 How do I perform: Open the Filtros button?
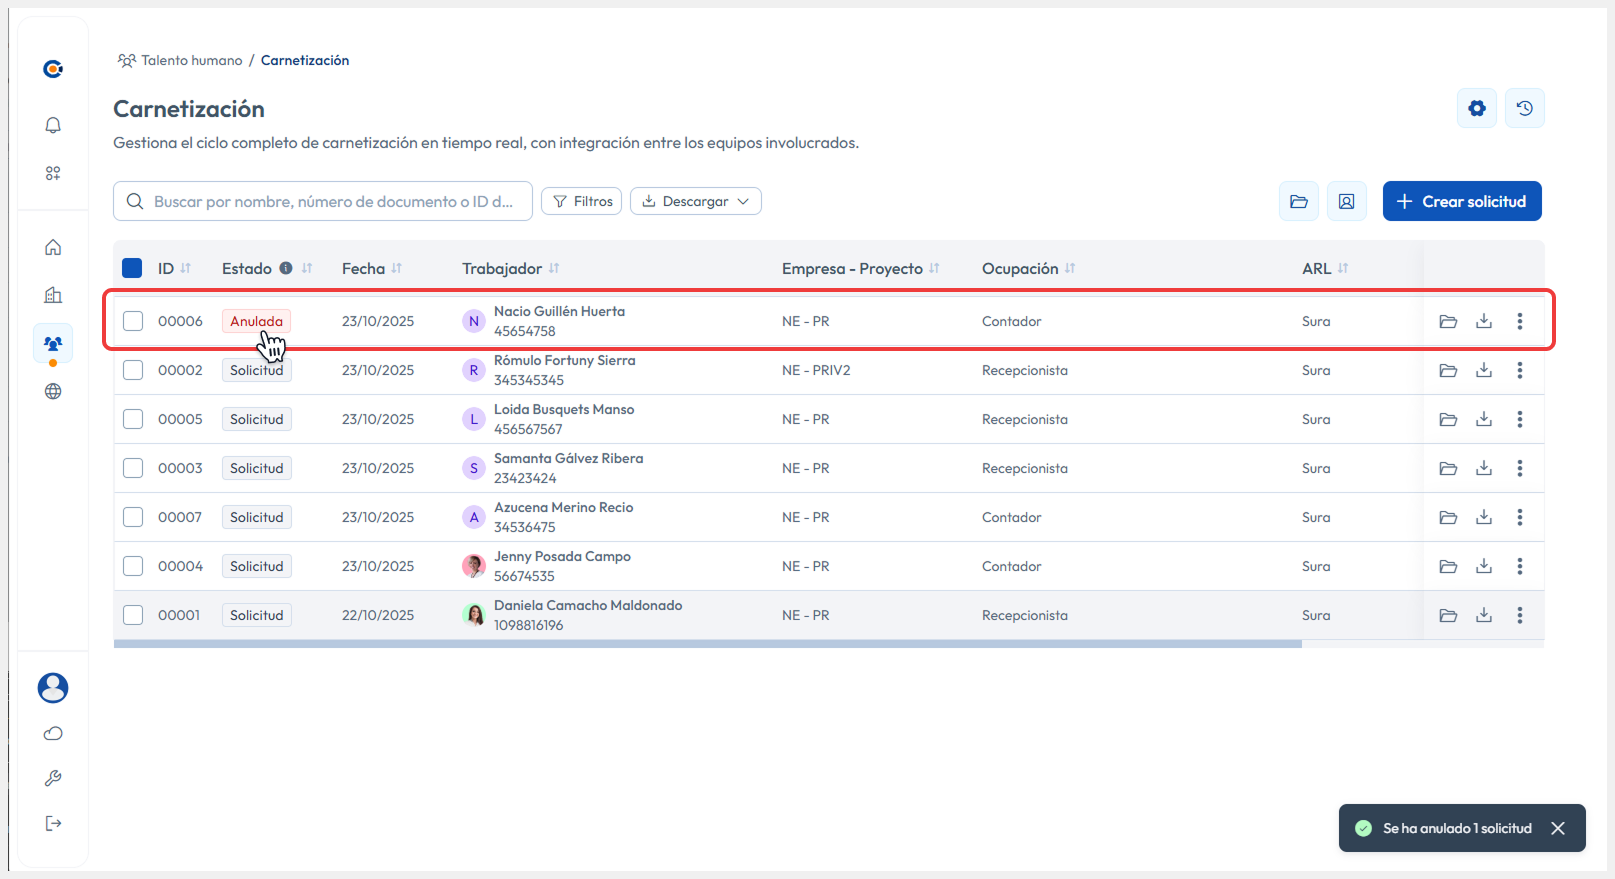click(x=581, y=201)
